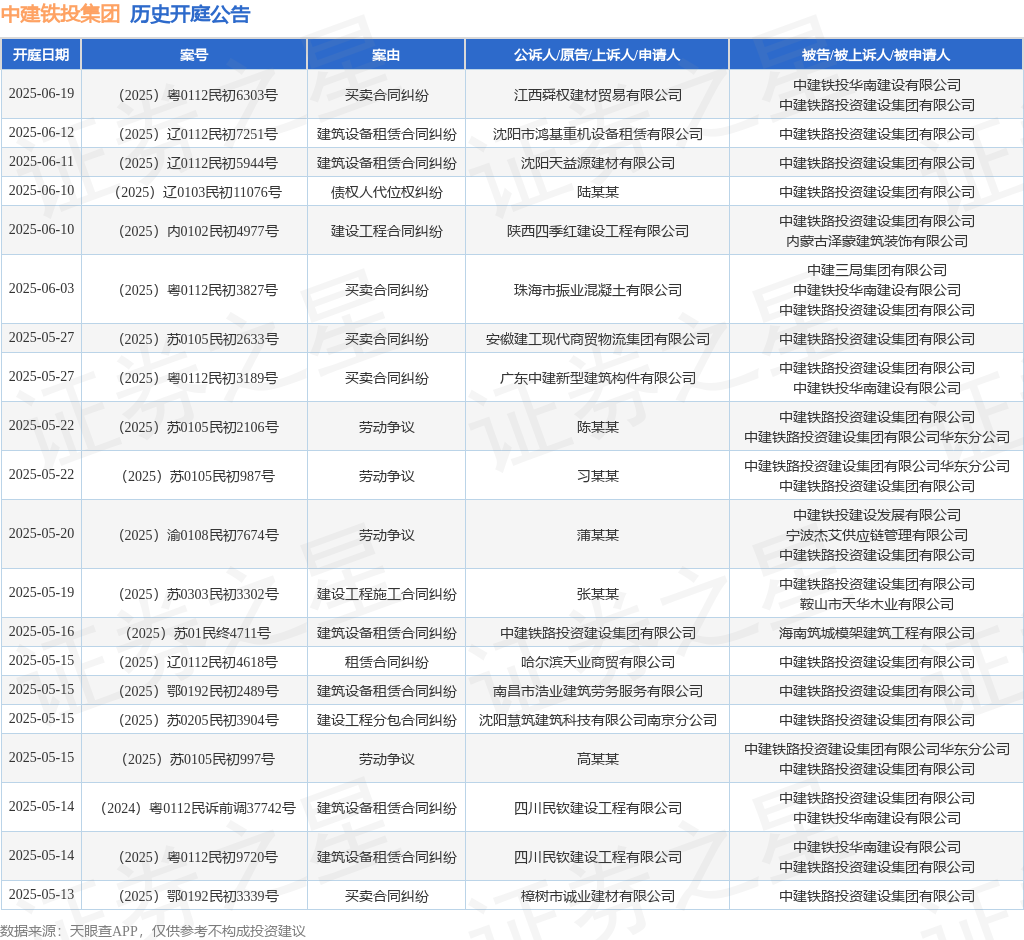Click plaintiff 陈某某
This screenshot has width=1024, height=940.
point(597,427)
